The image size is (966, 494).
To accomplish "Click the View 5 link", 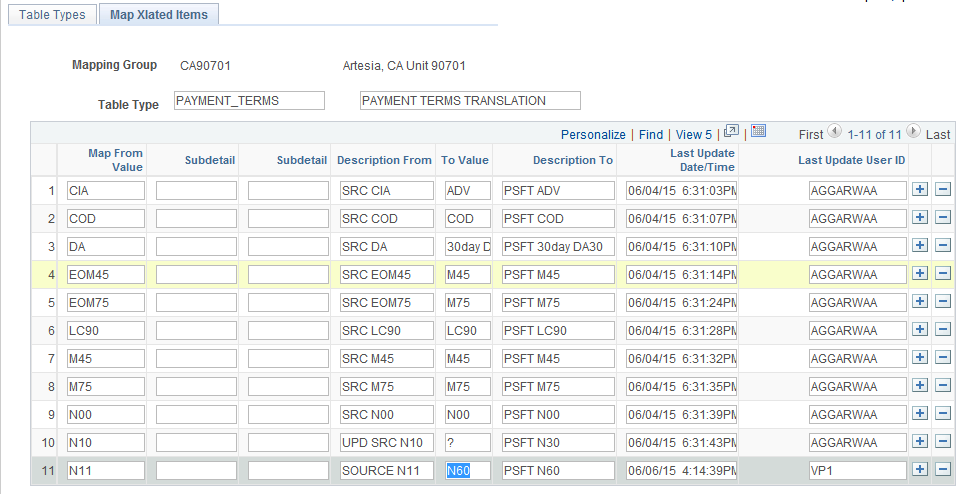I will 694,134.
